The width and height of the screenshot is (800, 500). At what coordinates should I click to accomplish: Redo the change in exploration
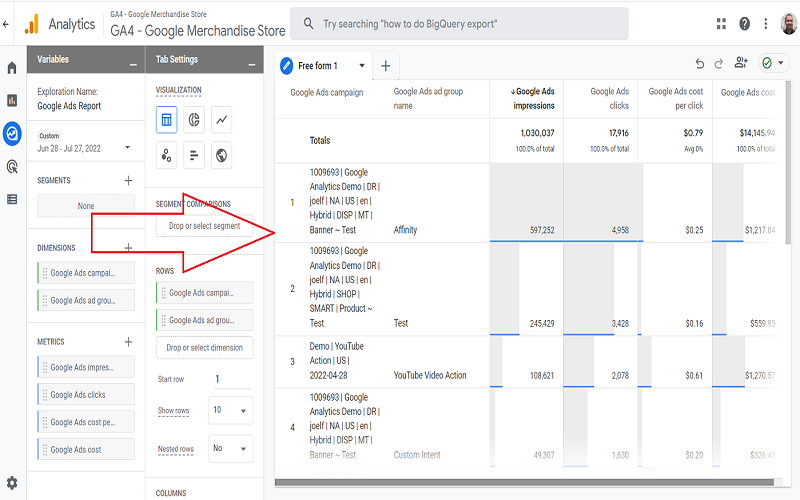click(x=719, y=63)
